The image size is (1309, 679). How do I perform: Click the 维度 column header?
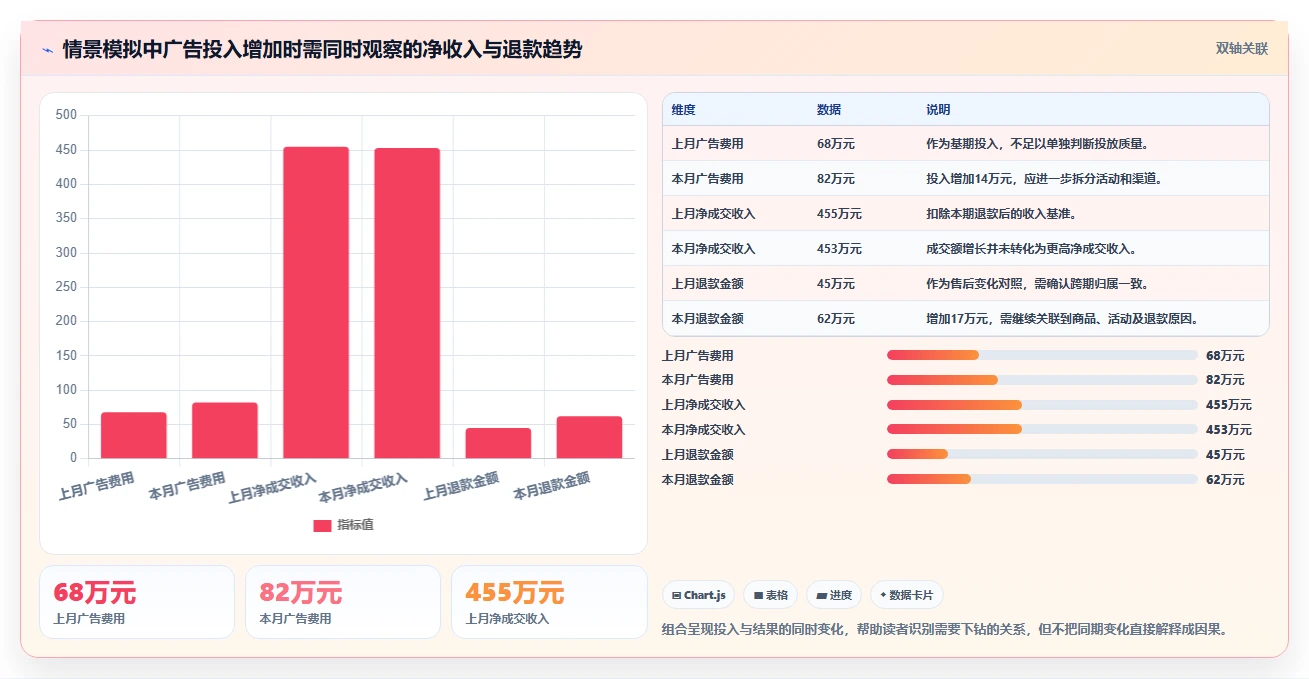click(x=684, y=110)
